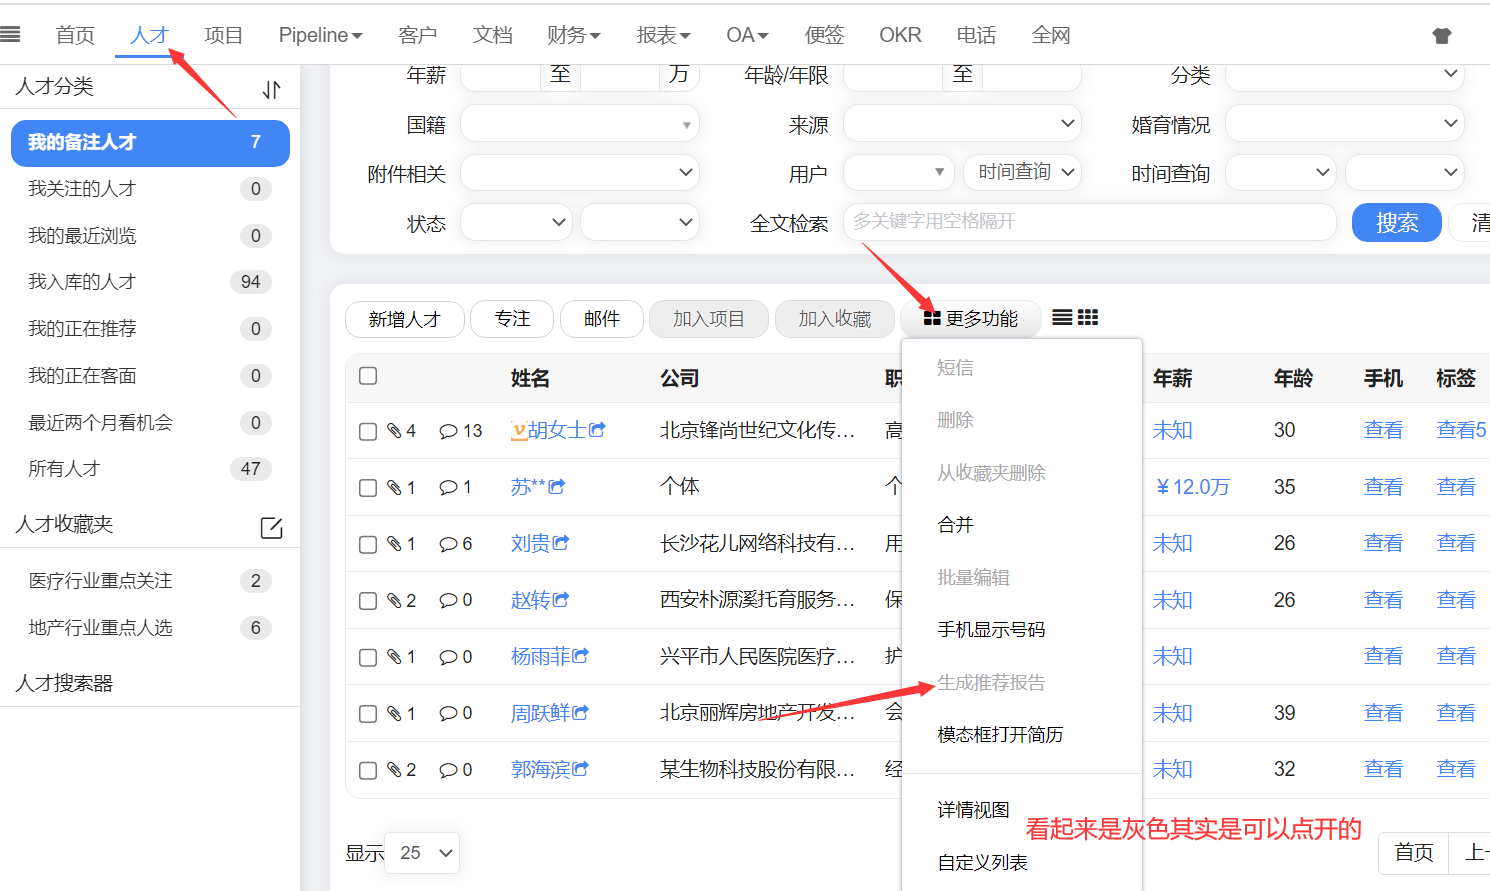Expand the Pipeline menu
Image resolution: width=1490 pixels, height=891 pixels.
tap(320, 35)
